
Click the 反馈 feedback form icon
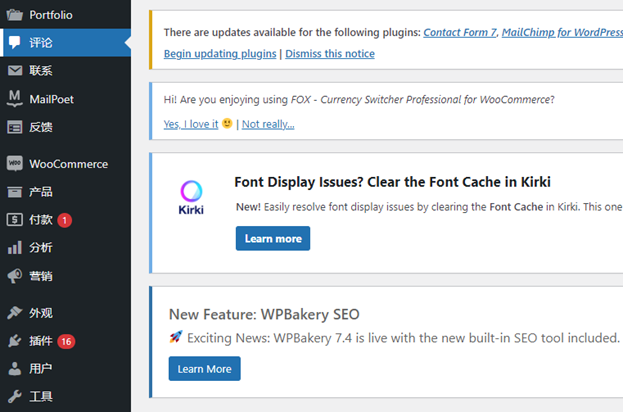(x=15, y=127)
